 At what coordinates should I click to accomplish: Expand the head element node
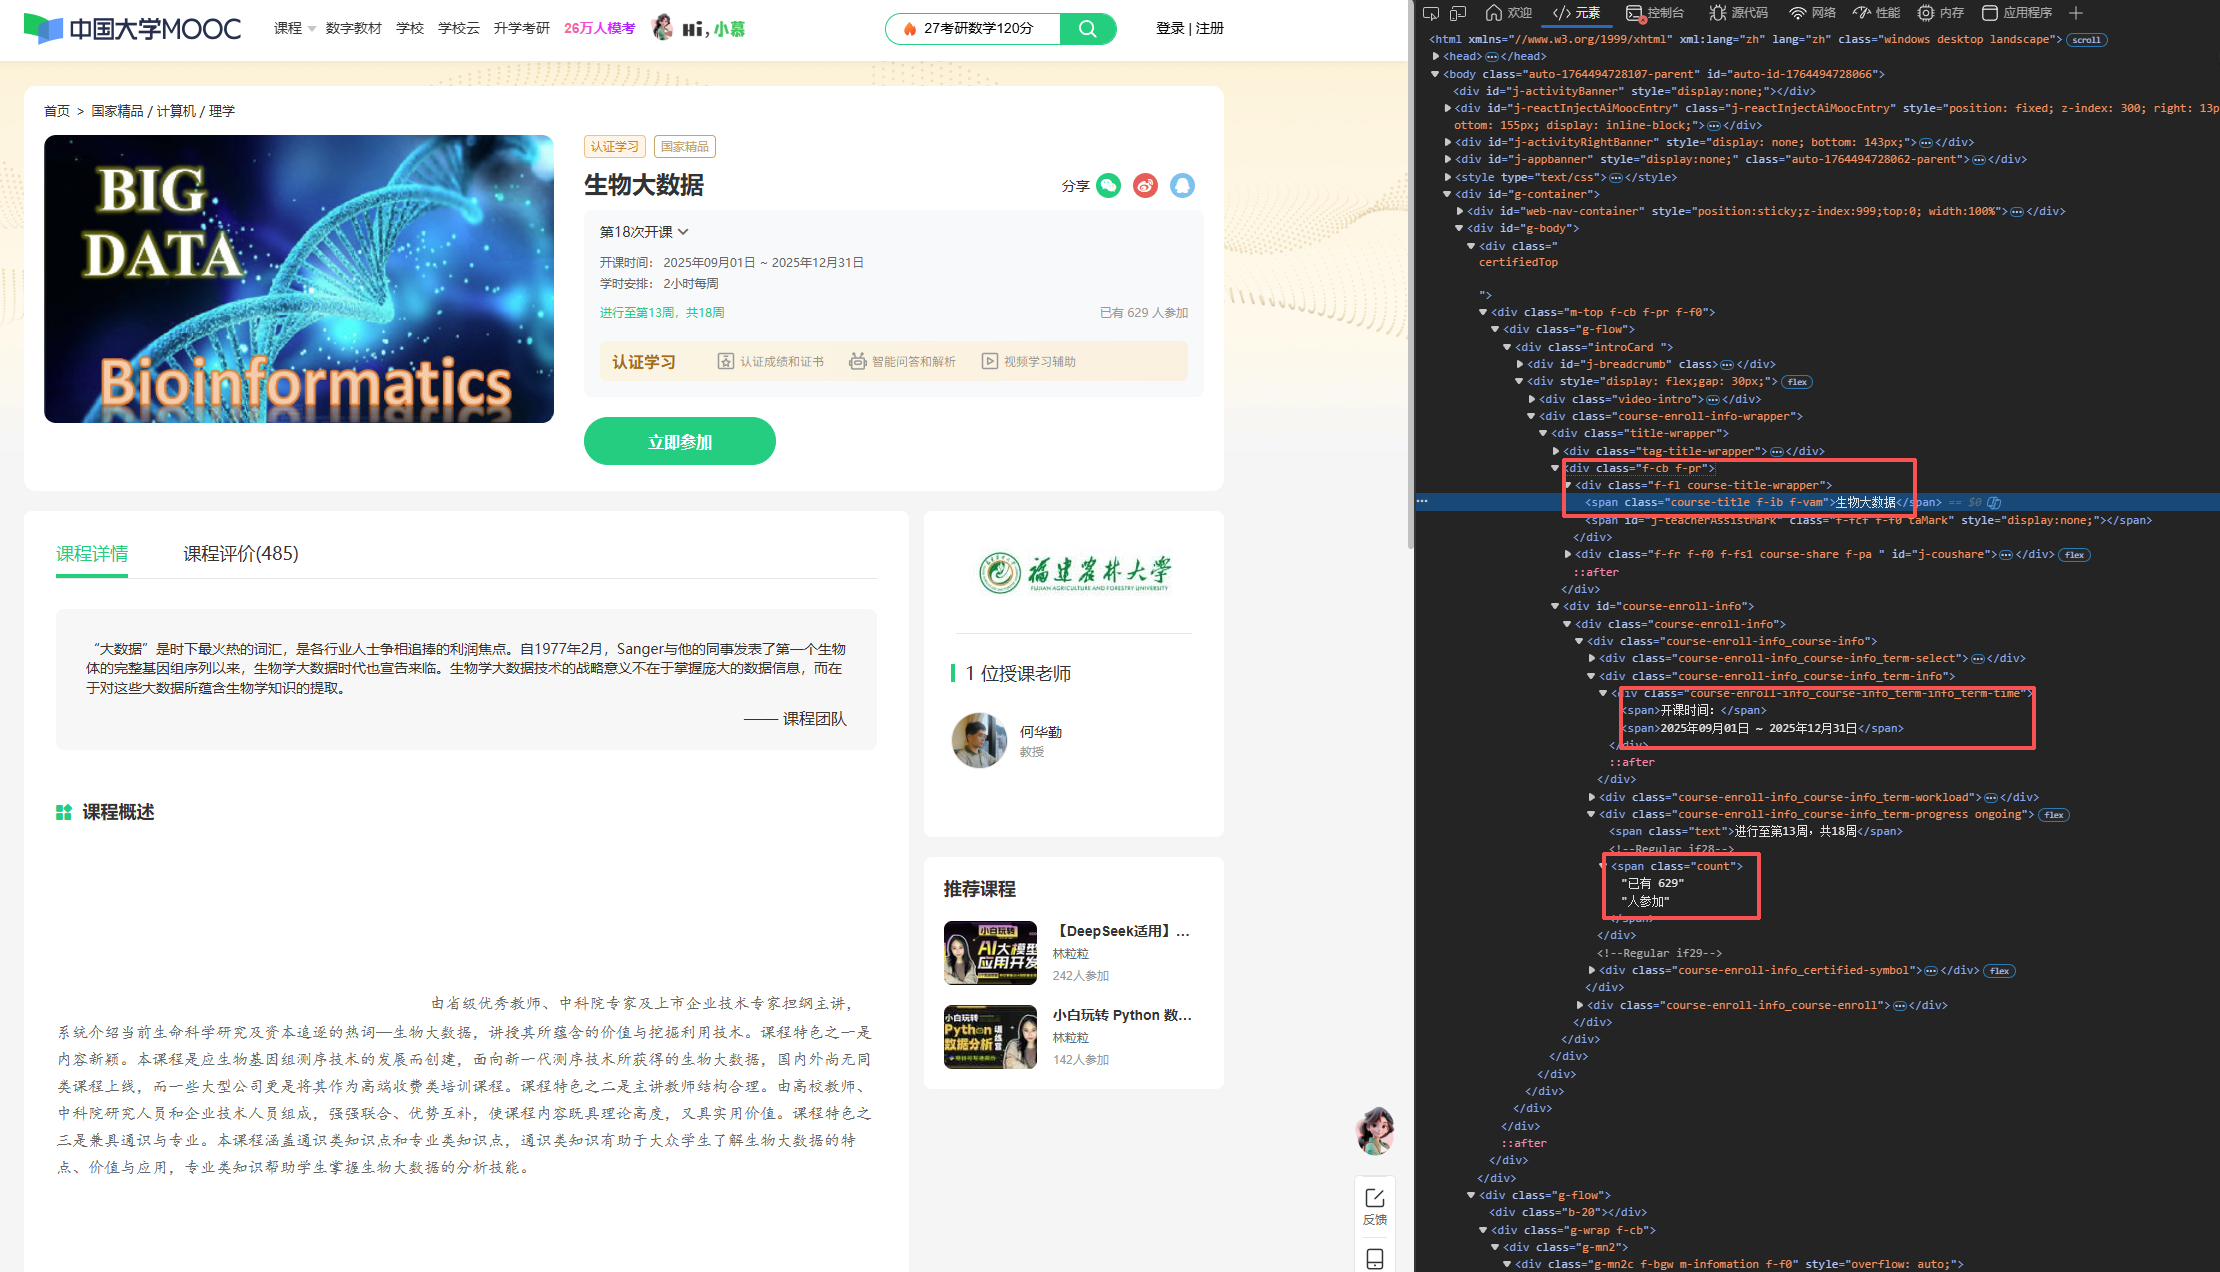(1436, 57)
